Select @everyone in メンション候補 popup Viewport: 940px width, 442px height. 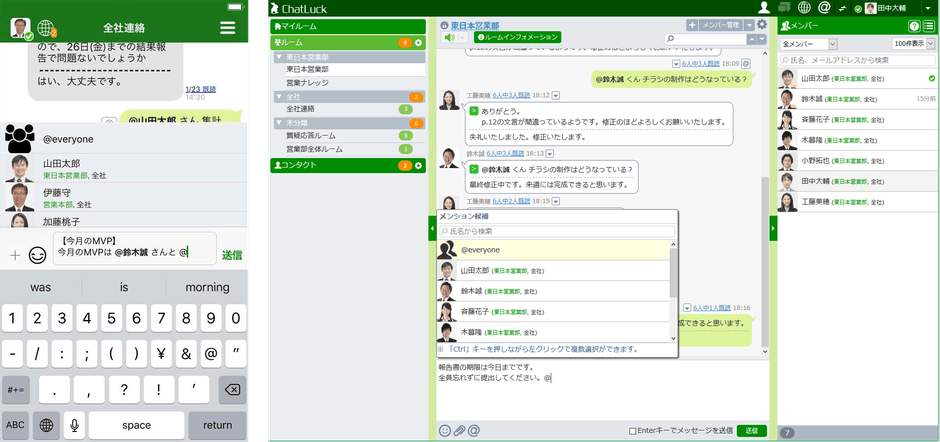(x=553, y=250)
